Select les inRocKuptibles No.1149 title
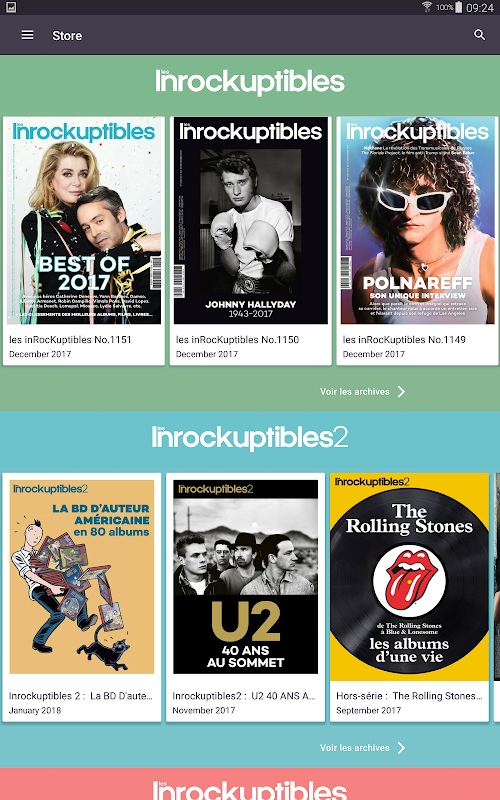The height and width of the screenshot is (800, 500). (404, 339)
